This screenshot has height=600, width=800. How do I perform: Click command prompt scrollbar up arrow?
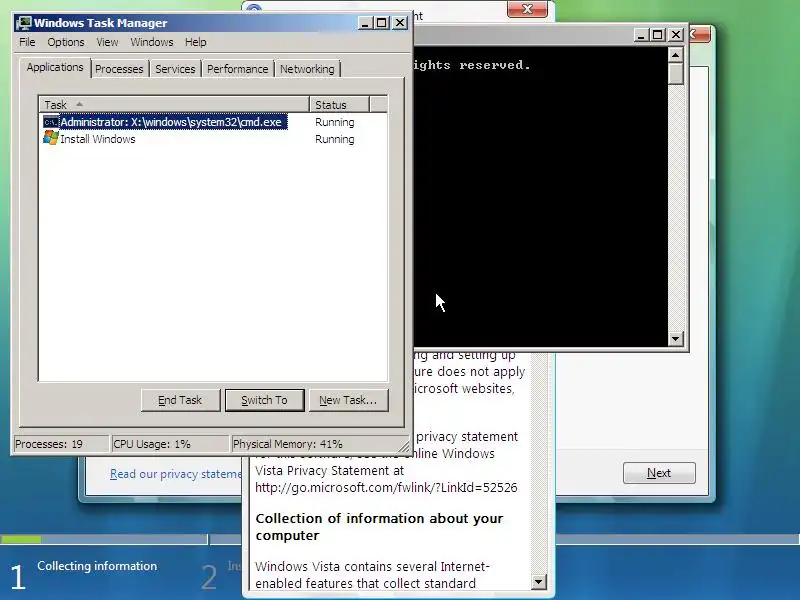pyautogui.click(x=676, y=55)
